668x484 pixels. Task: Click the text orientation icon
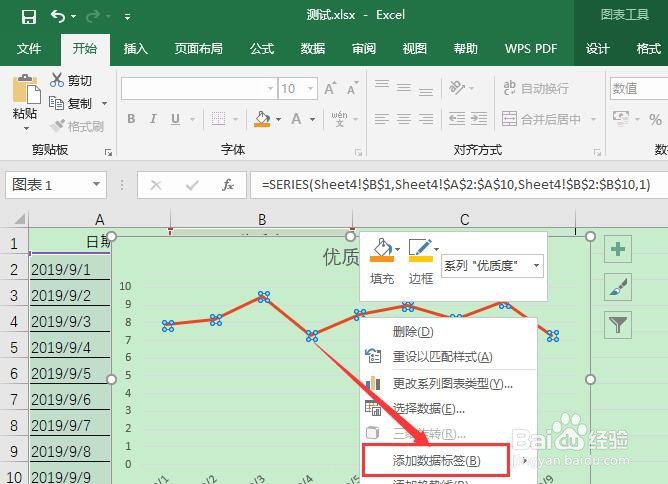tap(457, 88)
